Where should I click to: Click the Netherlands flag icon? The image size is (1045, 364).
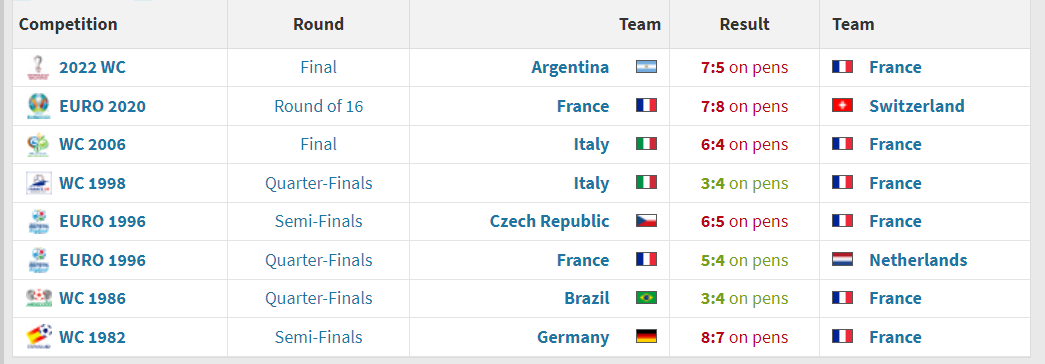(x=842, y=259)
